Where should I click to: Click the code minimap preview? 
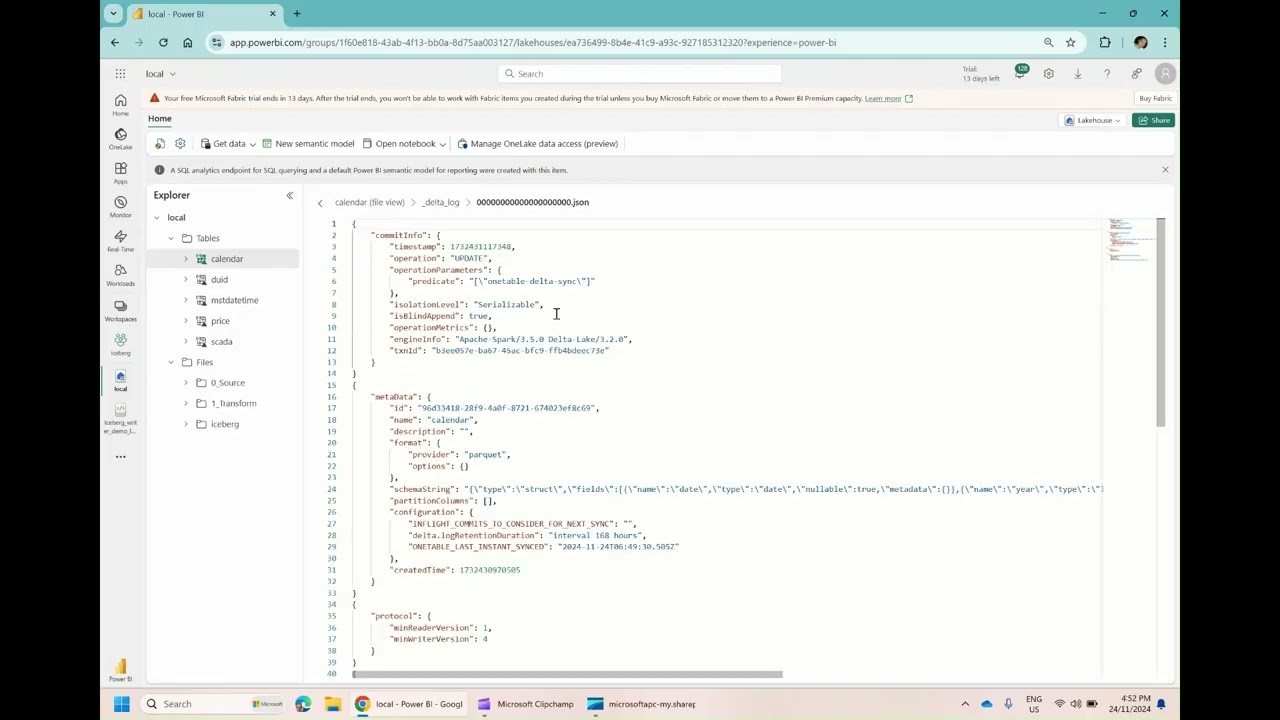pos(1129,241)
